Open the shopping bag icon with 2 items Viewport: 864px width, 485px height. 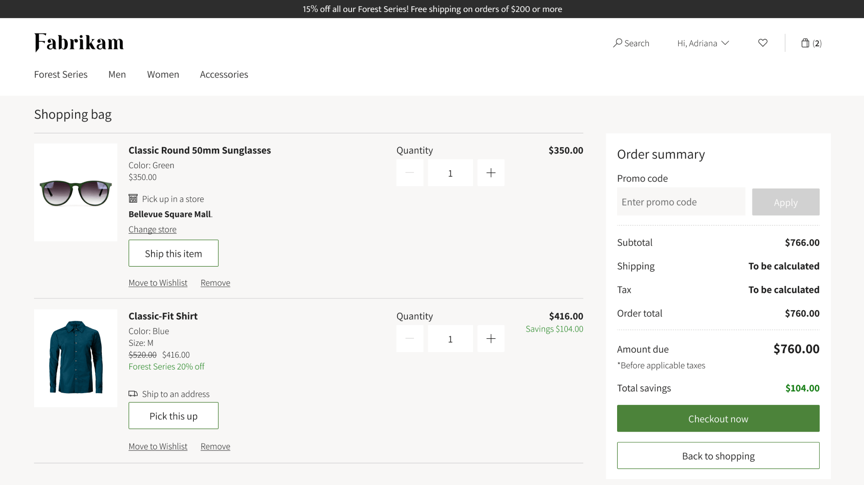[811, 43]
